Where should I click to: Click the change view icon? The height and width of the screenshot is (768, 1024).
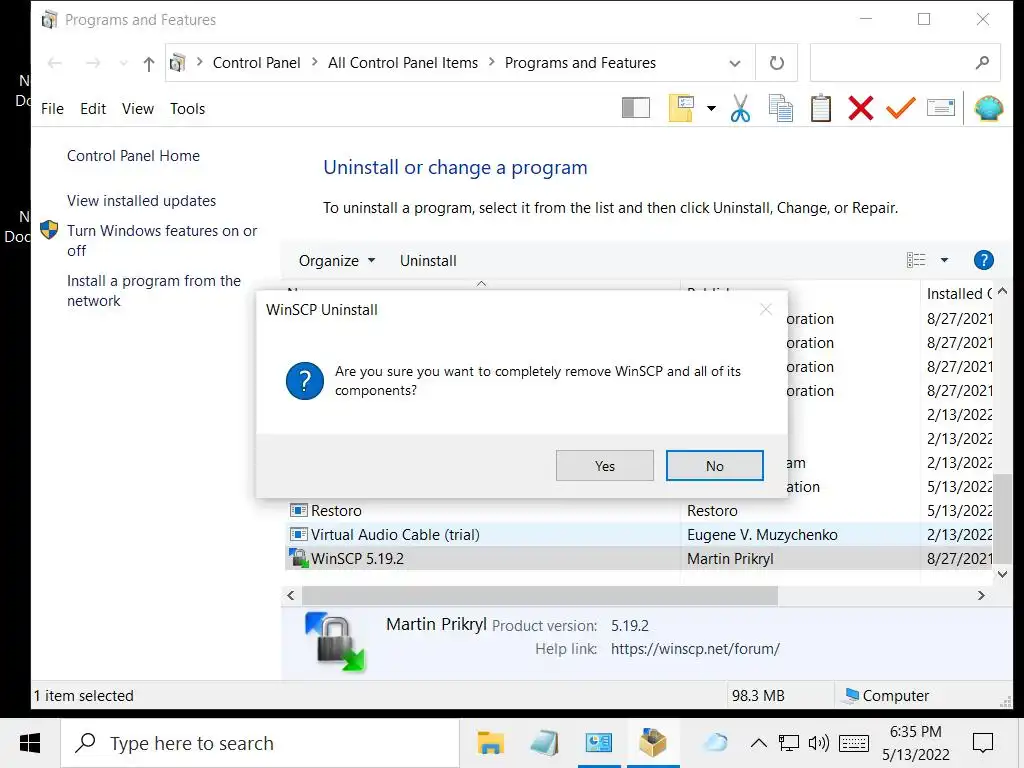(x=916, y=260)
